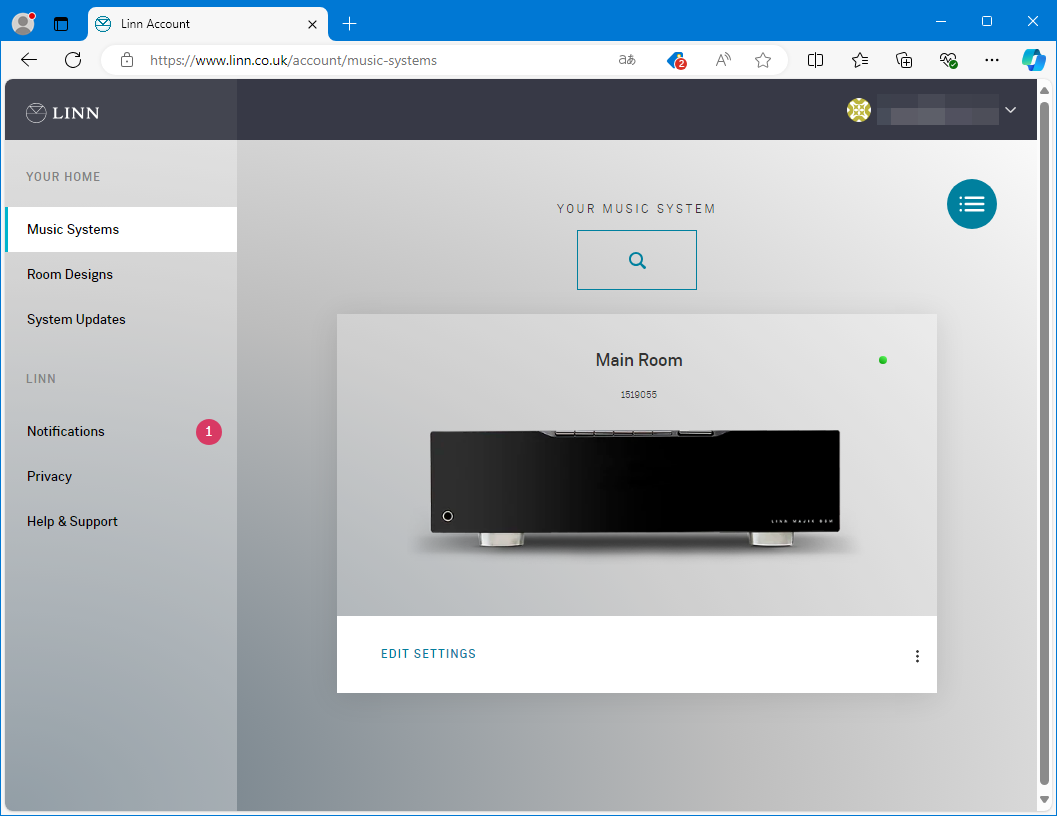The image size is (1057, 816).
Task: Open Copilot sidebar
Action: tap(1033, 59)
